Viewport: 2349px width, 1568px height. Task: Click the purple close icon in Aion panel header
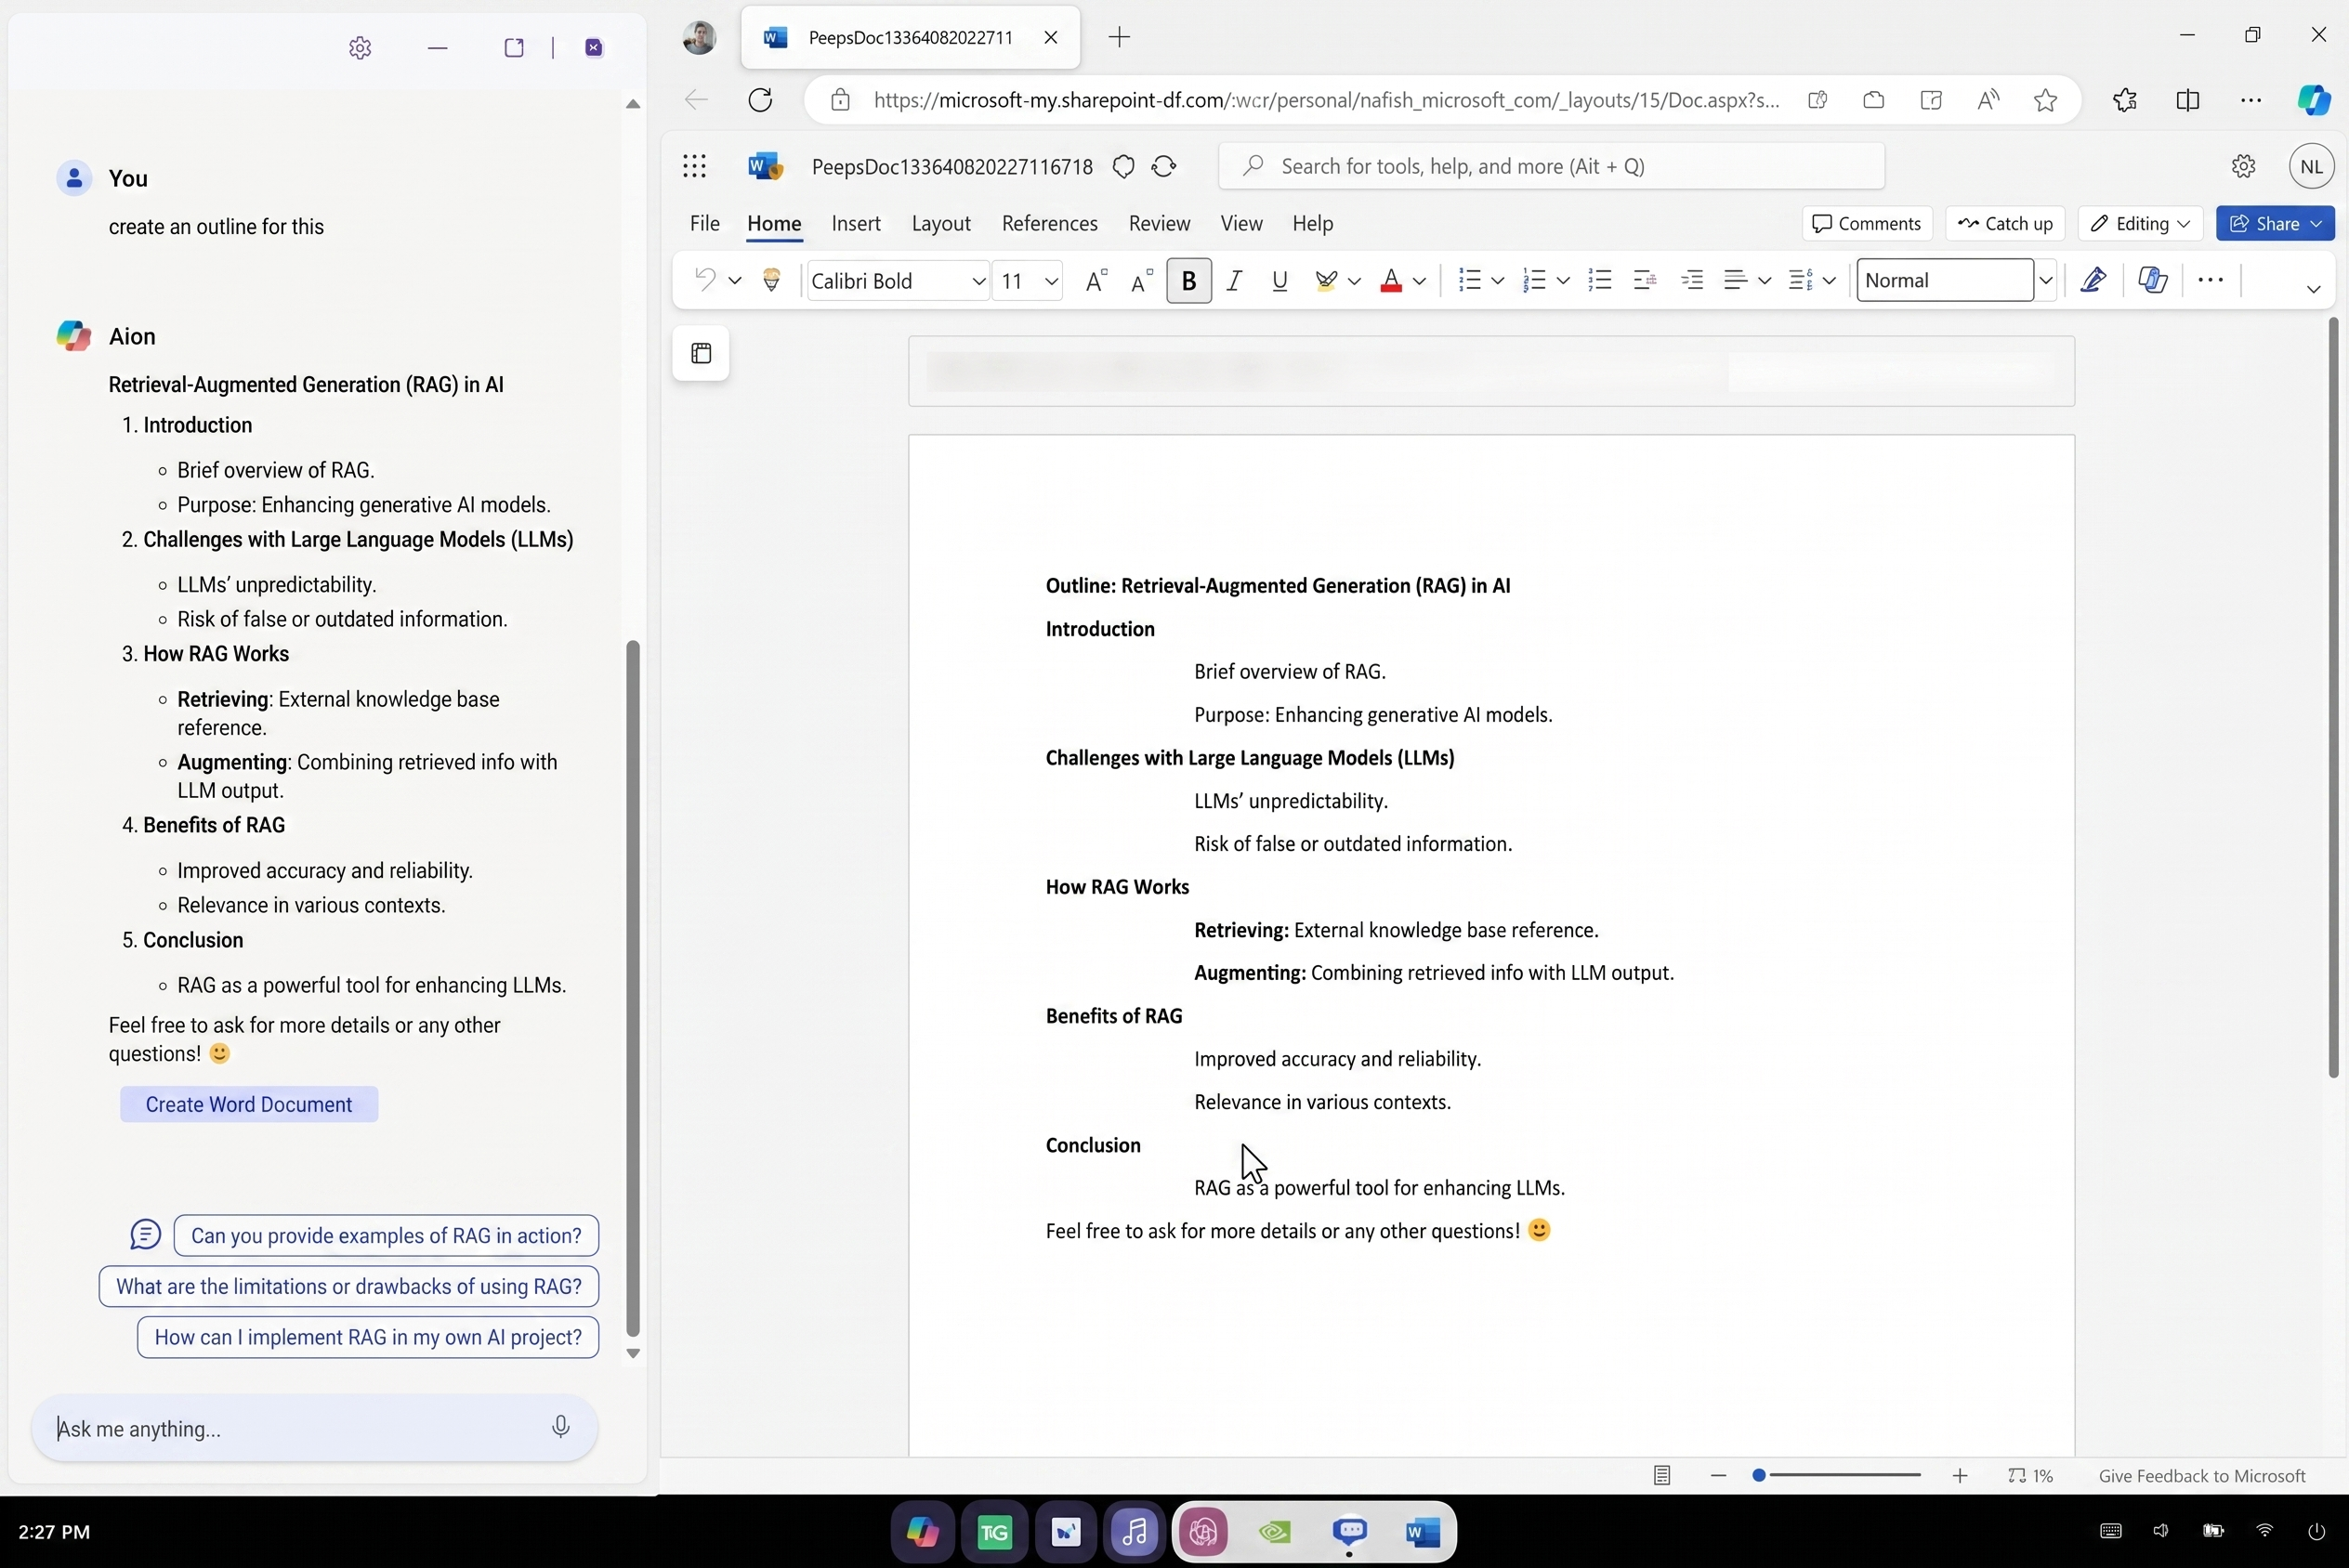pyautogui.click(x=594, y=48)
